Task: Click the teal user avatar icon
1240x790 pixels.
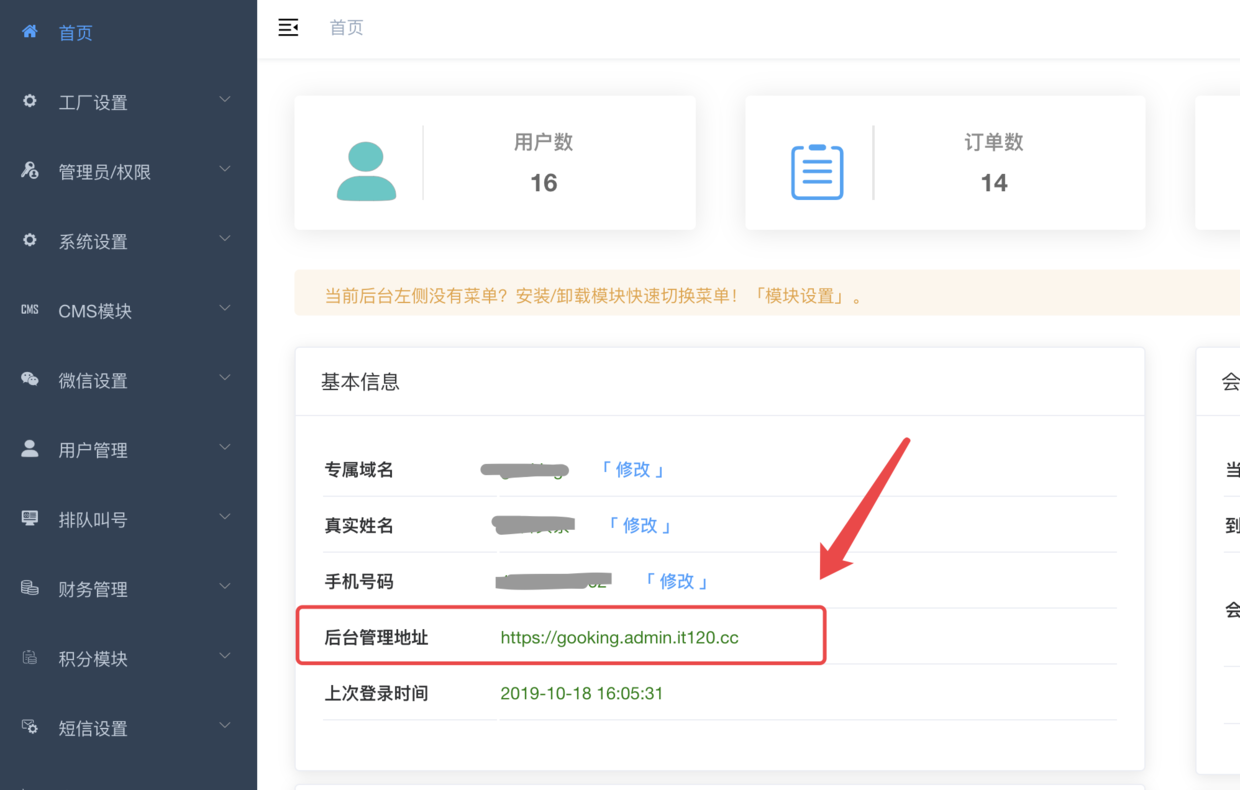Action: 366,171
